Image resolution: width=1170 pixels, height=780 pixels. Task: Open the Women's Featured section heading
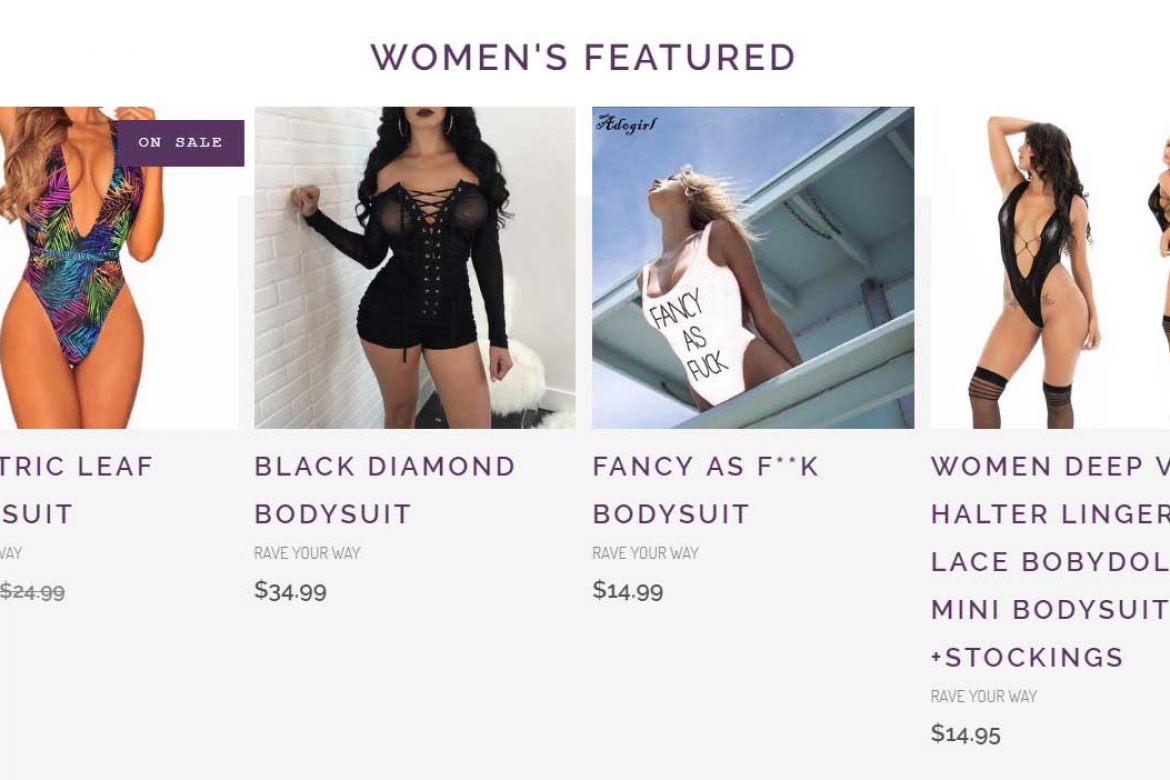pyautogui.click(x=583, y=57)
